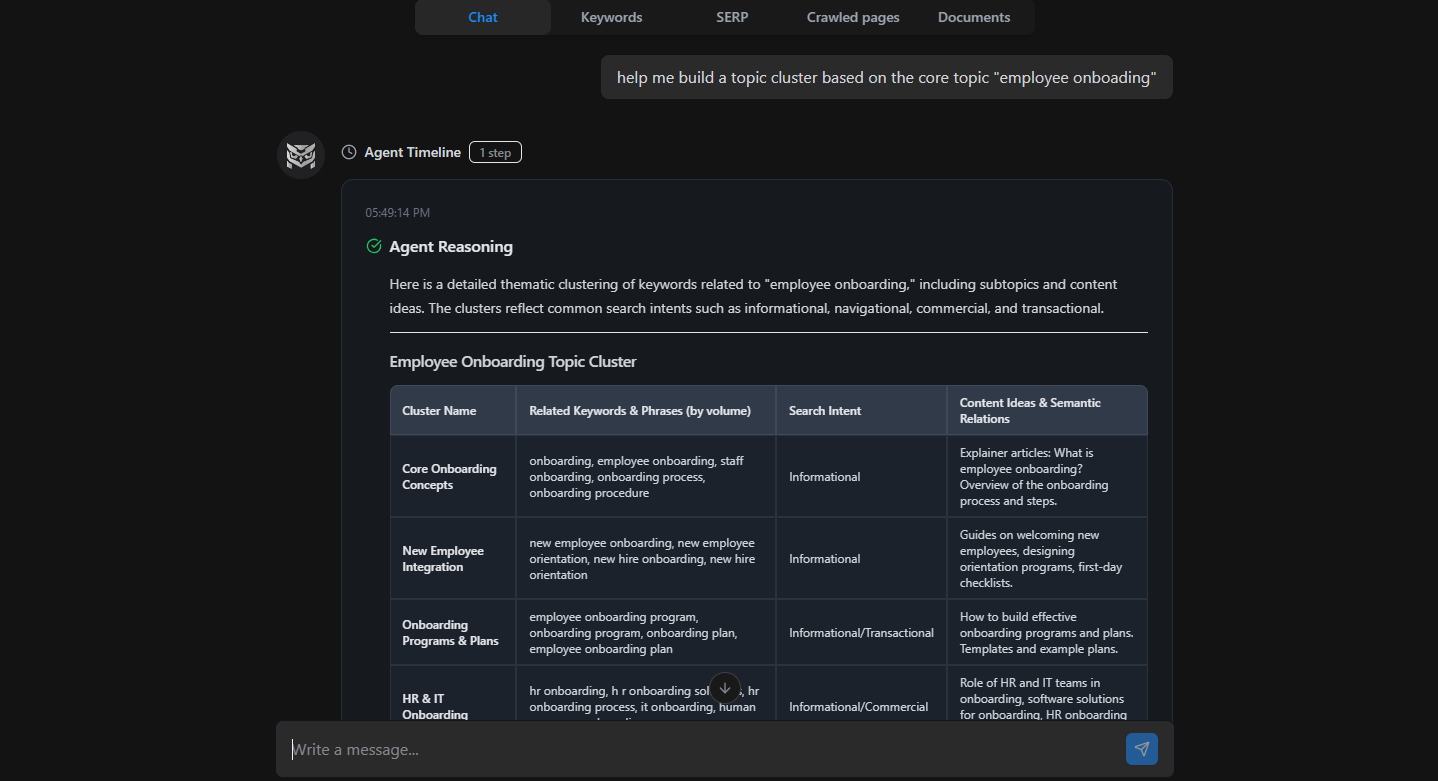View the Crawled pages tab
The image size is (1438, 781).
[x=852, y=17]
